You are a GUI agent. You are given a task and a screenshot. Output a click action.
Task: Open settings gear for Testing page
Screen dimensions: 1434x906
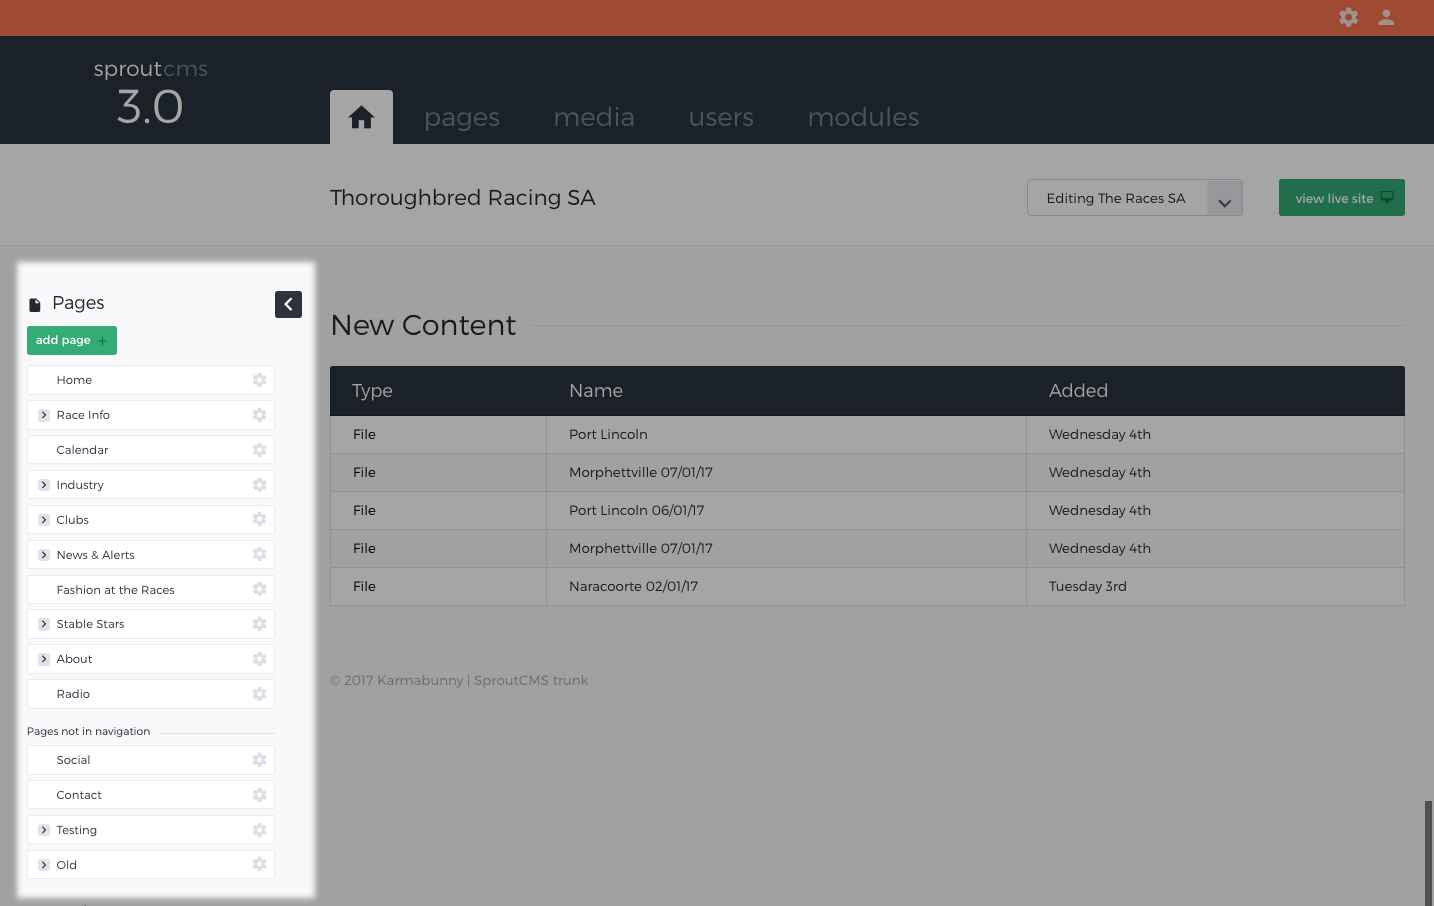[259, 830]
